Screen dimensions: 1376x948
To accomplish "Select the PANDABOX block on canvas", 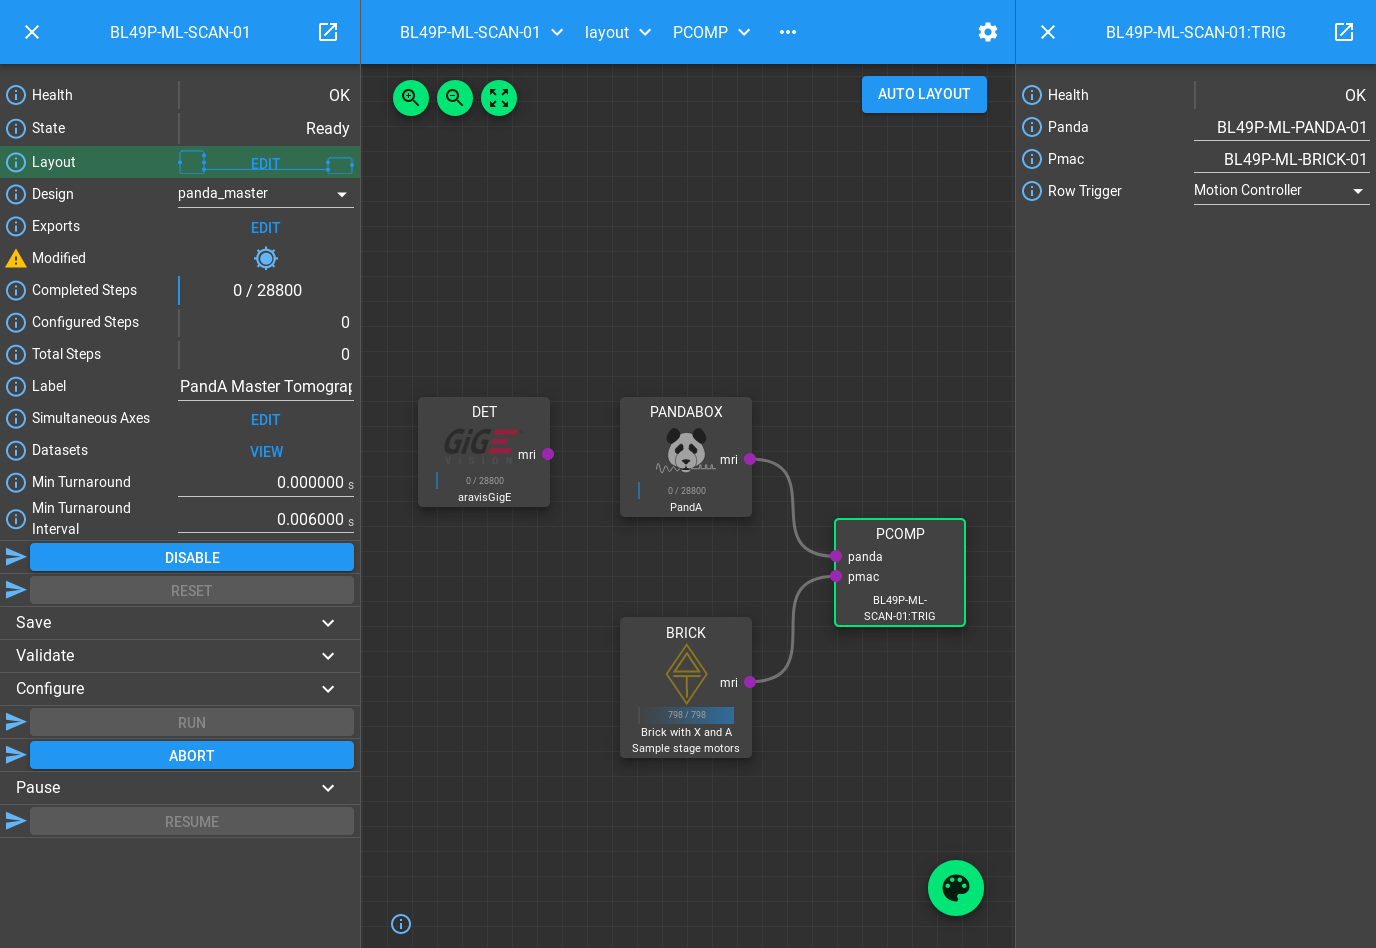I will point(686,456).
